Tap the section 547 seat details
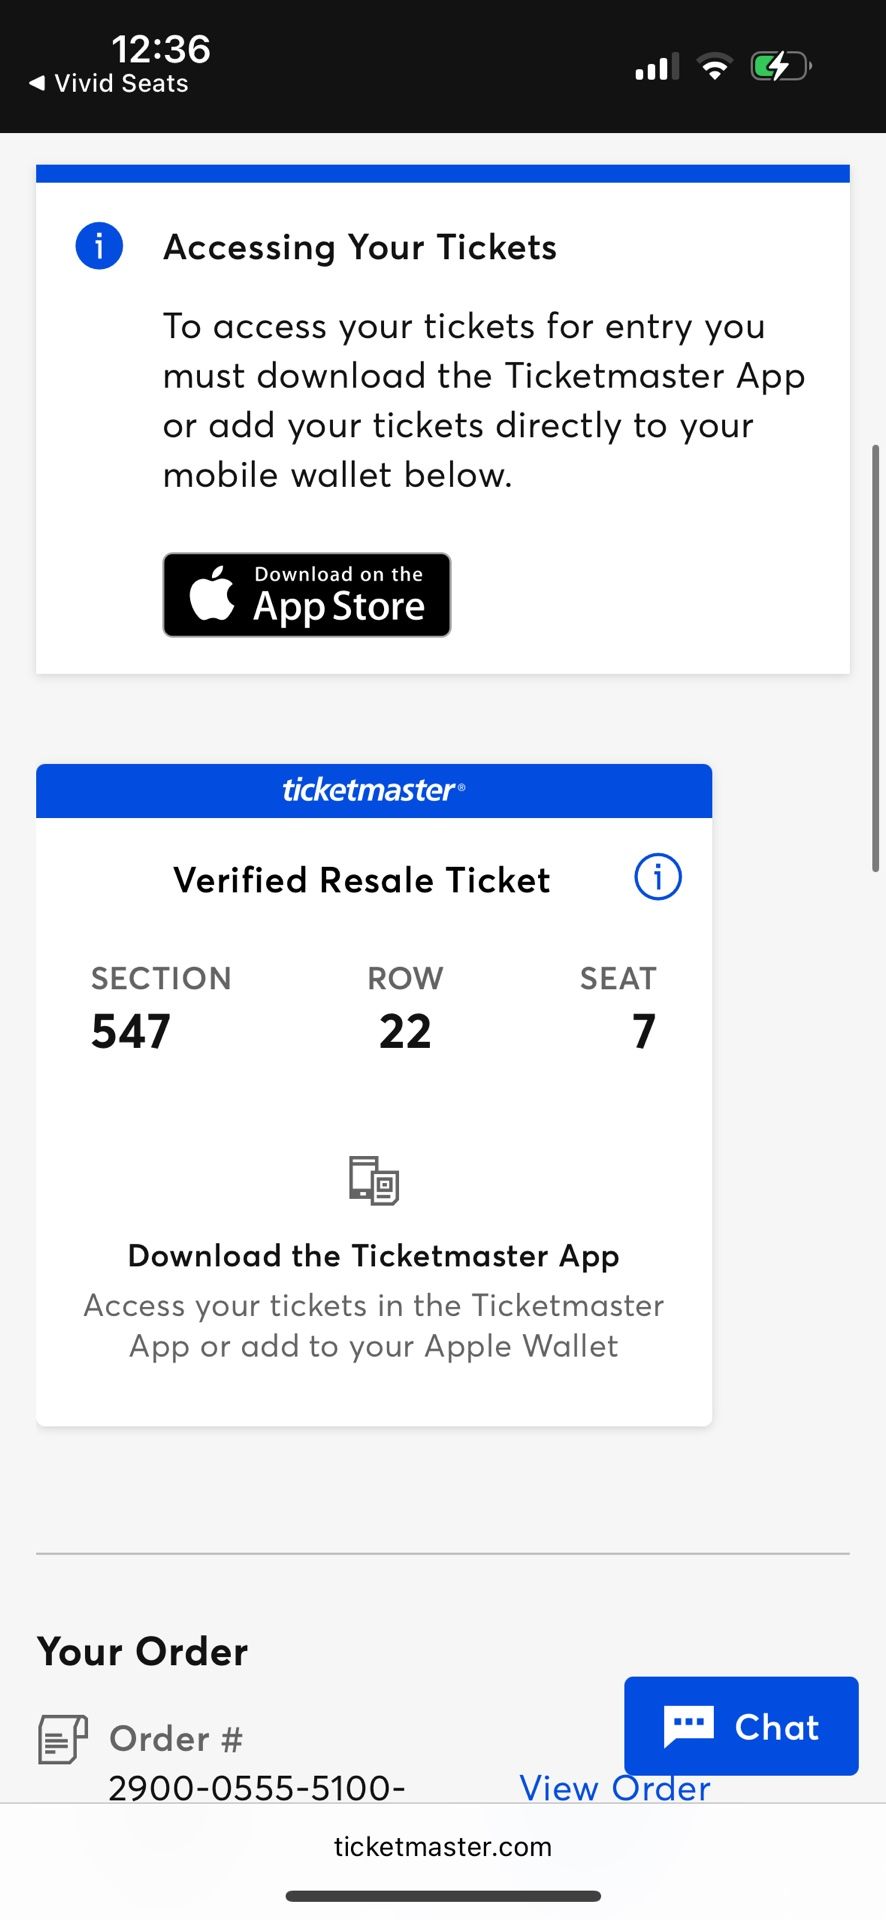Viewport: 886px width, 1920px height. click(x=131, y=1031)
